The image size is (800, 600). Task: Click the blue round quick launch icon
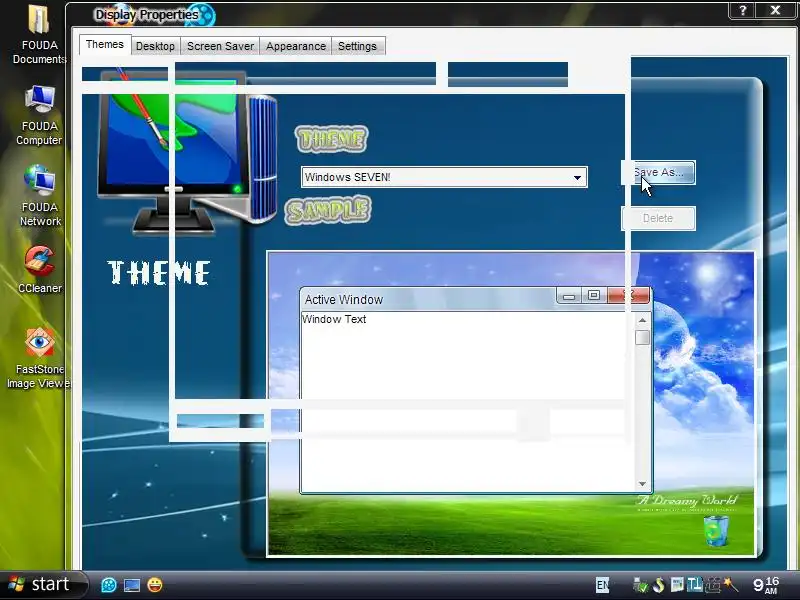click(x=109, y=585)
